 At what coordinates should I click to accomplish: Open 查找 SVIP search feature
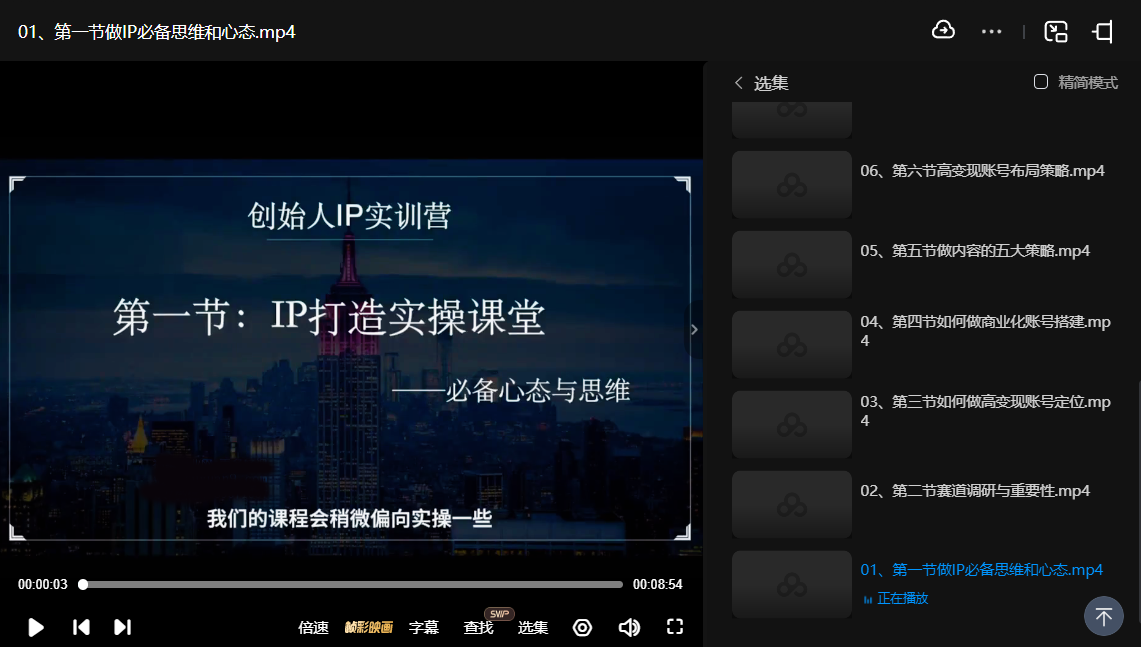point(478,627)
